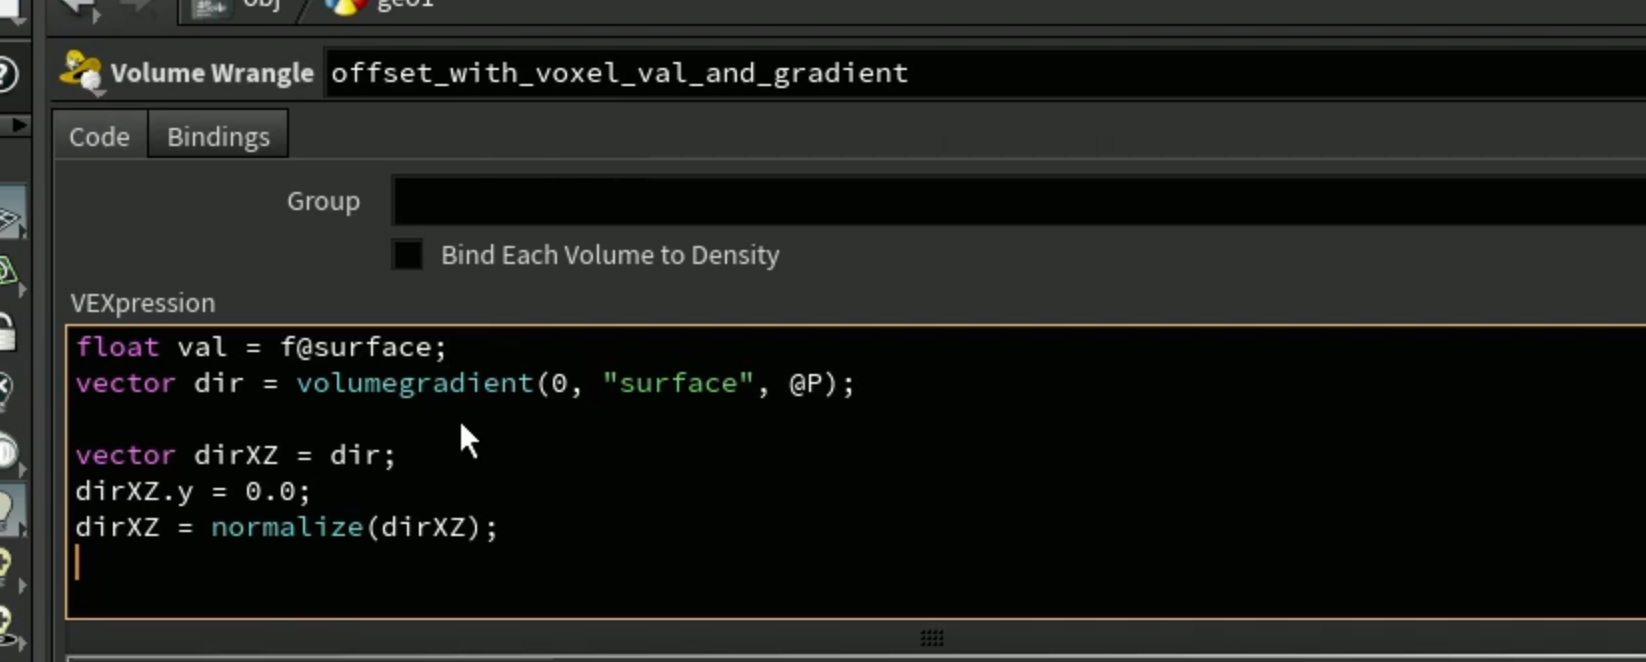
Task: Click the 'float val = f@surface;' line
Action: [x=261, y=347]
